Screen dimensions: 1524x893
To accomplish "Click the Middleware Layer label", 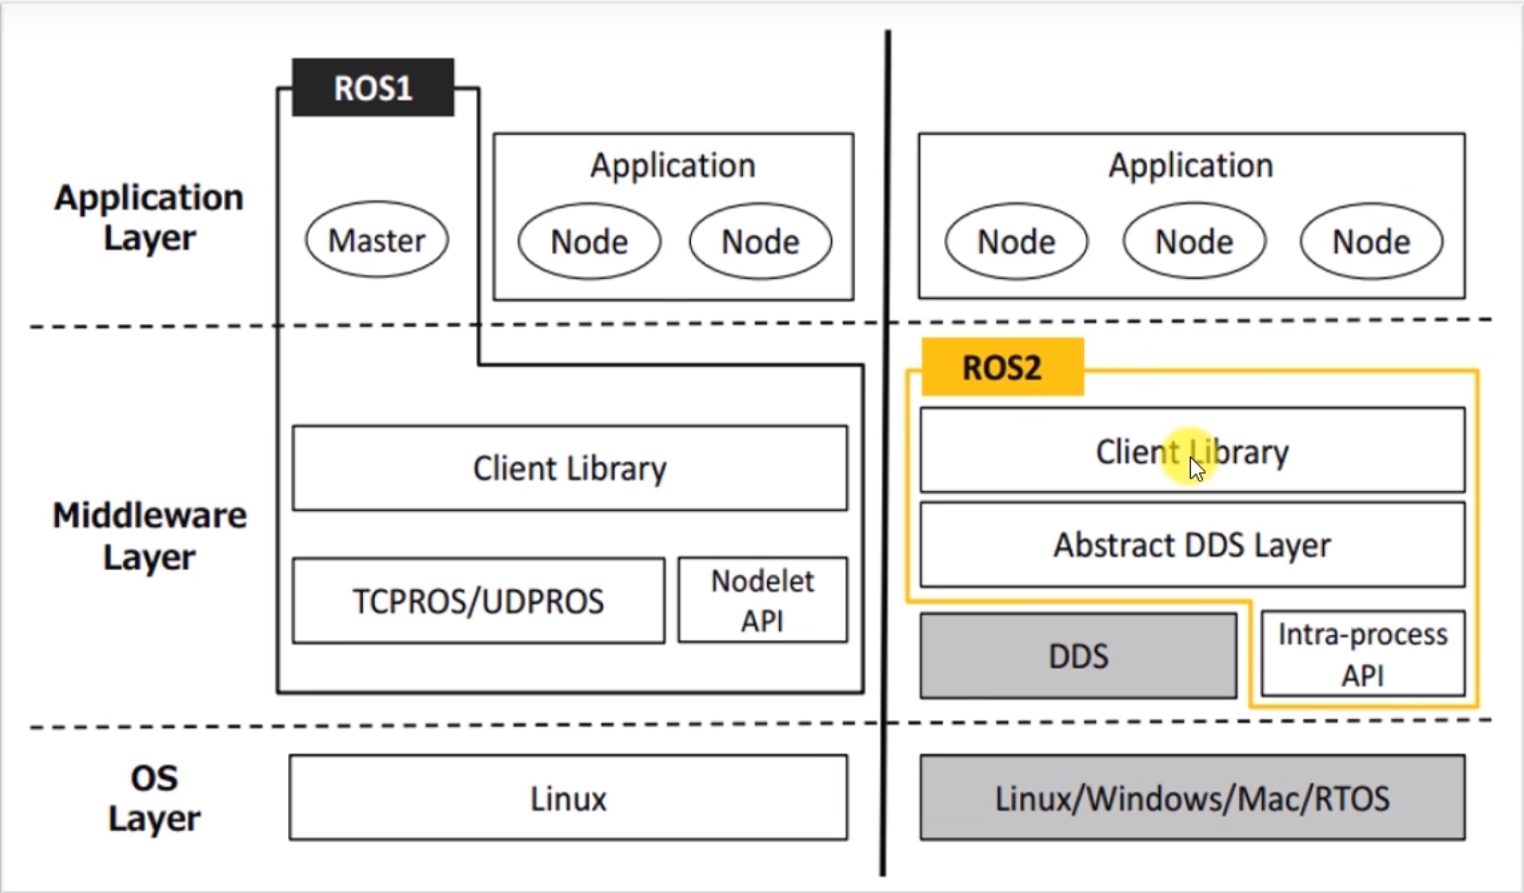I will [x=149, y=535].
